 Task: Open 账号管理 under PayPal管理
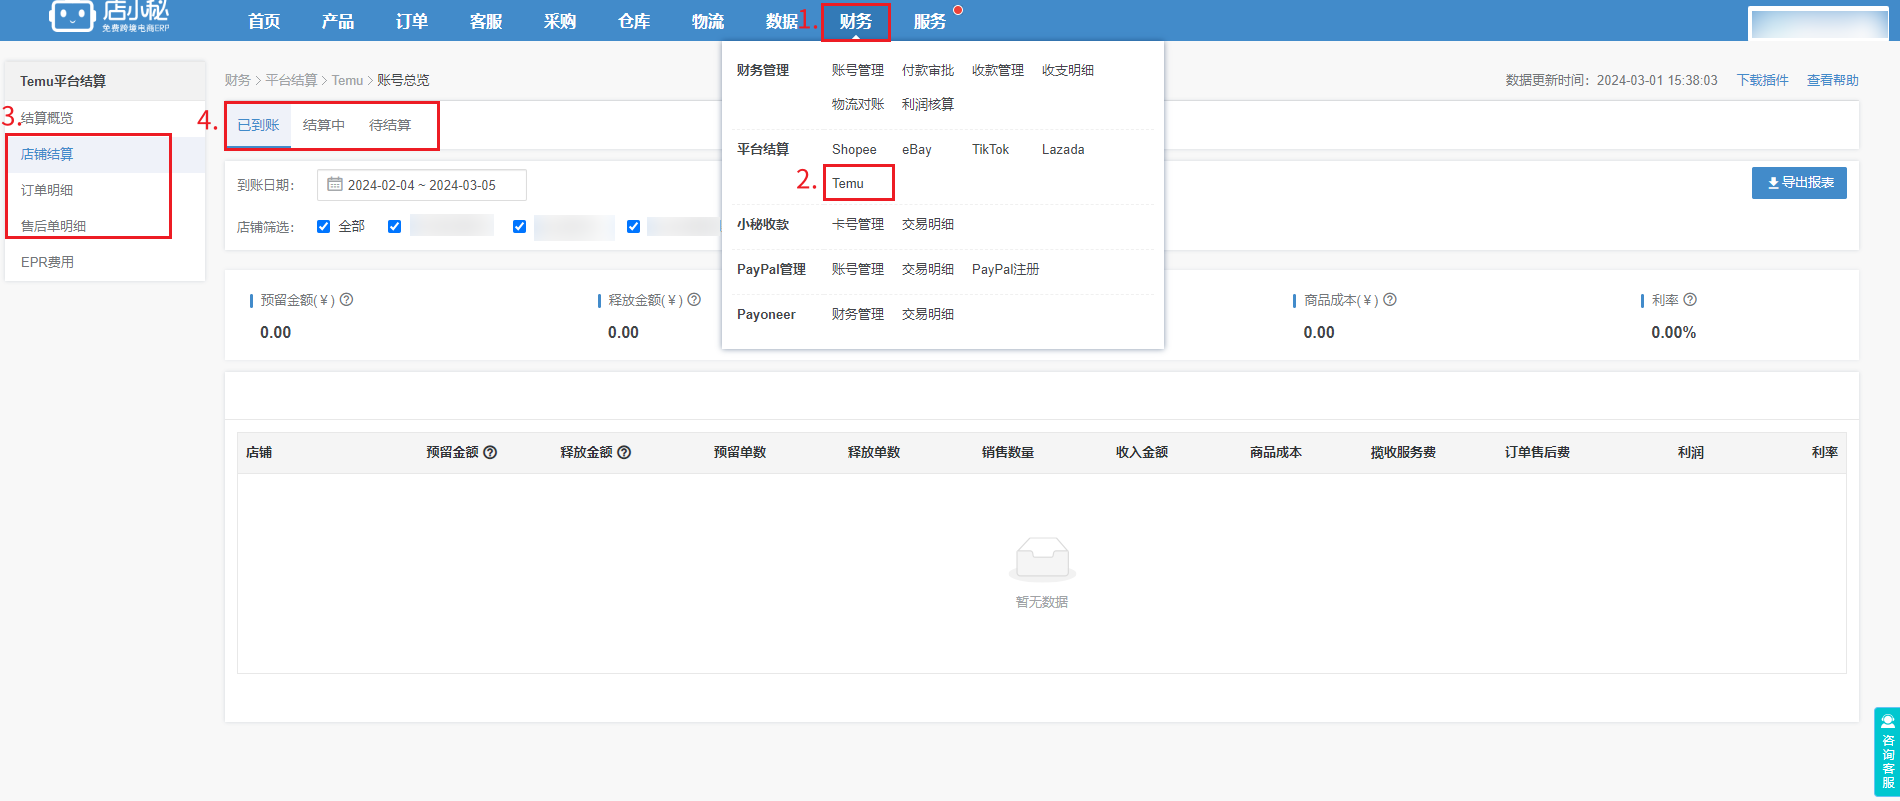858,269
